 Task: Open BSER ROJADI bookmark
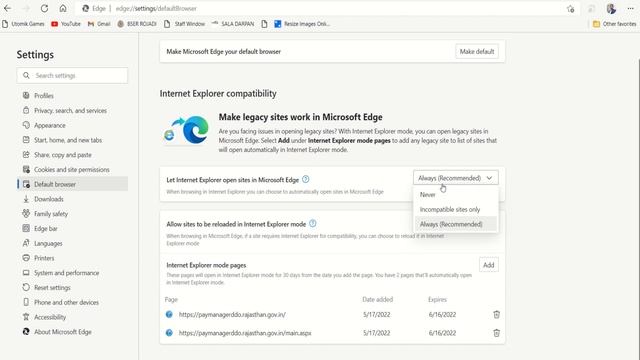pyautogui.click(x=137, y=24)
